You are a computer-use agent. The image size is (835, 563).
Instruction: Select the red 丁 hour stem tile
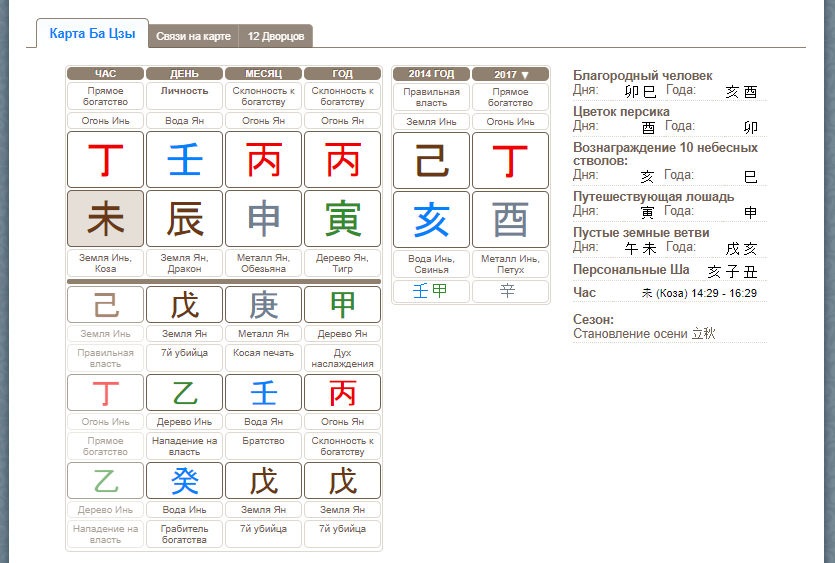(105, 160)
